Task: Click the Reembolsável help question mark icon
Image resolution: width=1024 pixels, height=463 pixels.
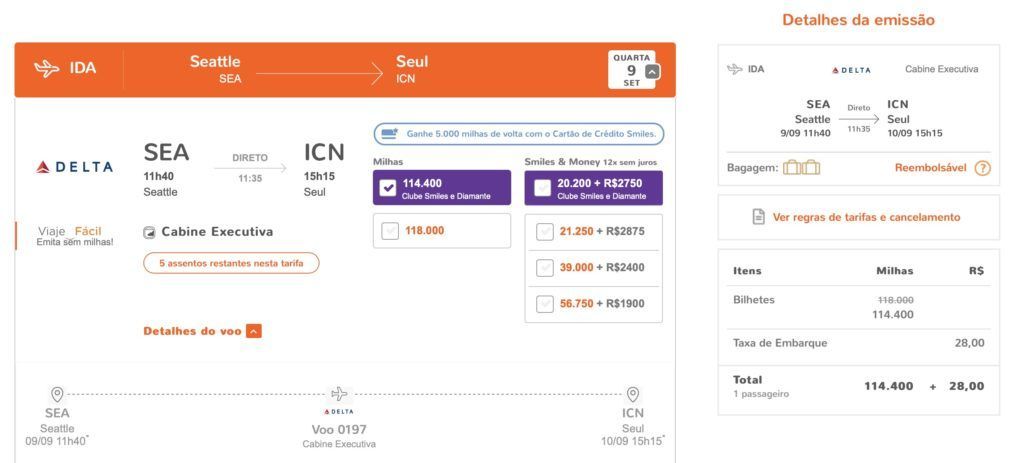Action: (982, 168)
